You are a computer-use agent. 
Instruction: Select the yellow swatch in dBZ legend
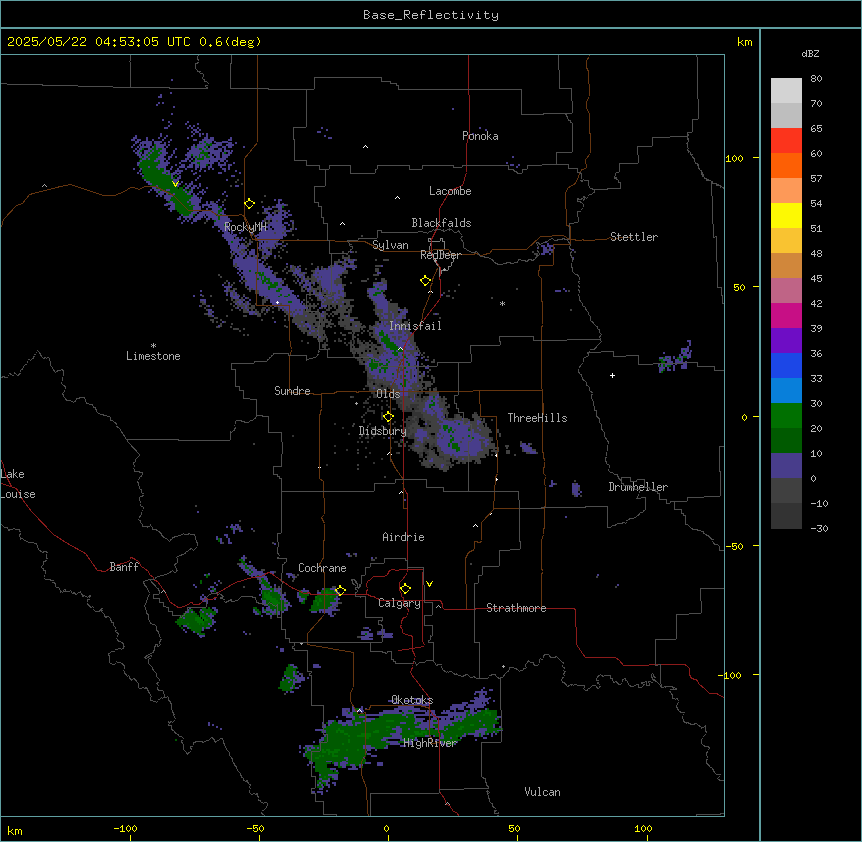786,215
